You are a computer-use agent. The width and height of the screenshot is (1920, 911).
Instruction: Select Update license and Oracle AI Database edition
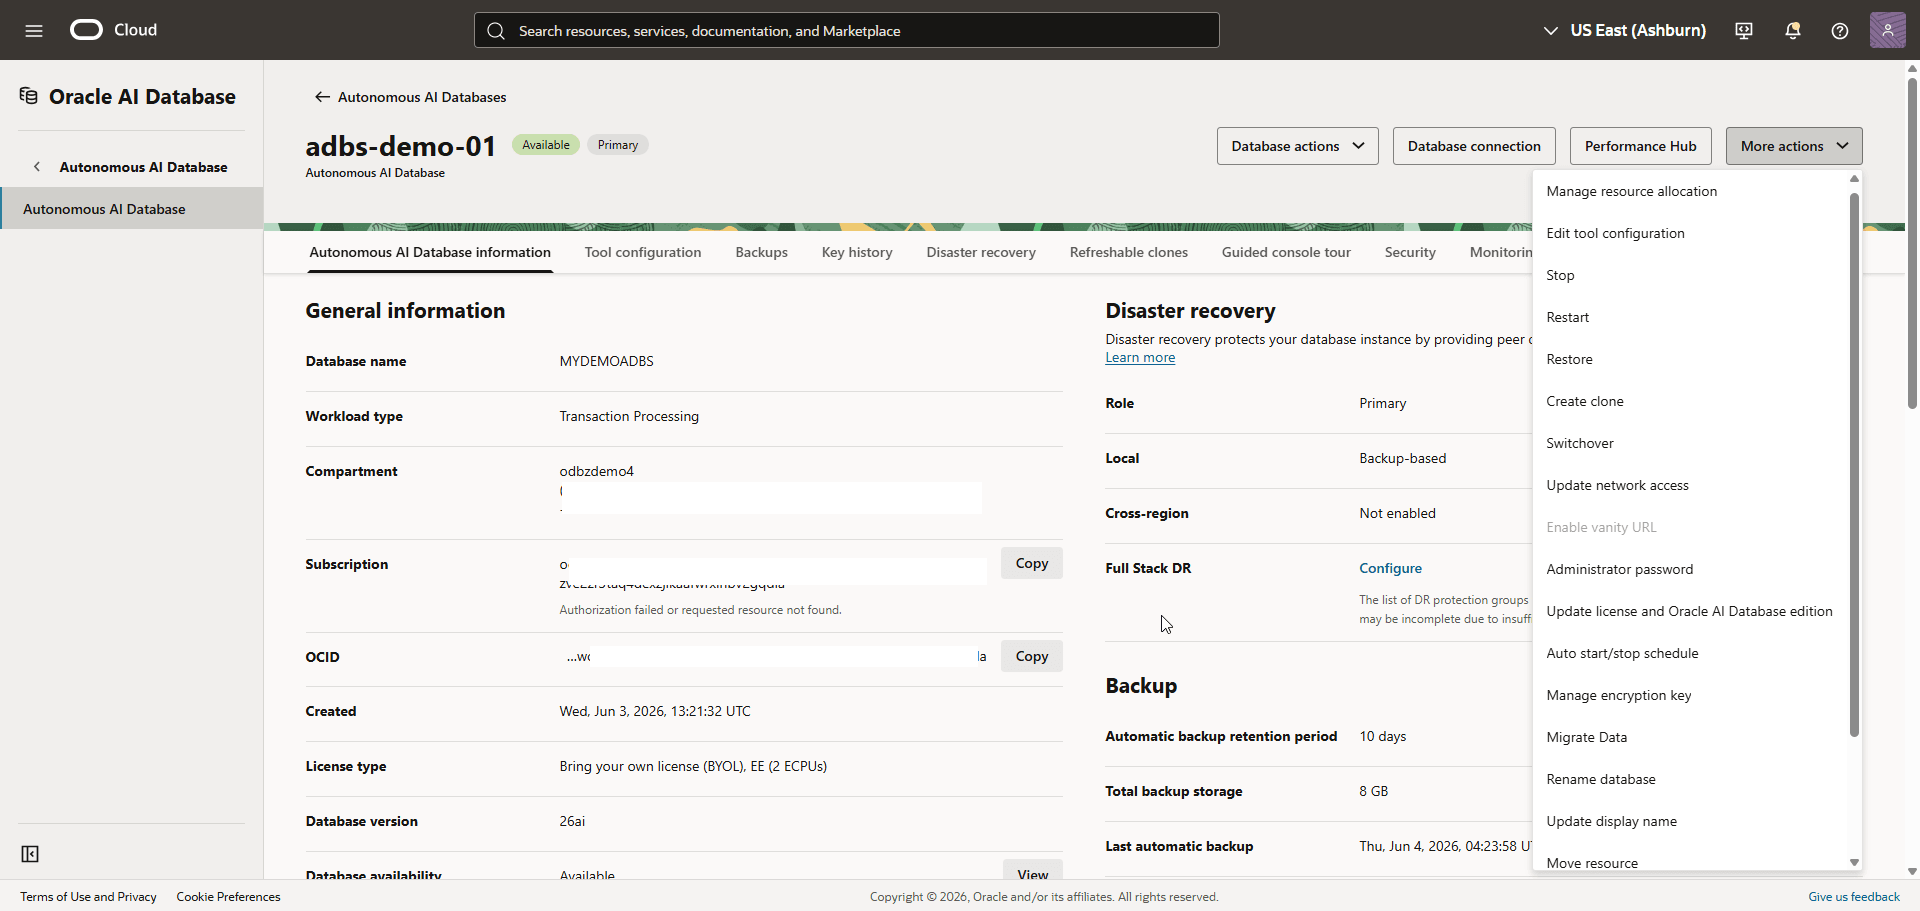click(x=1691, y=611)
